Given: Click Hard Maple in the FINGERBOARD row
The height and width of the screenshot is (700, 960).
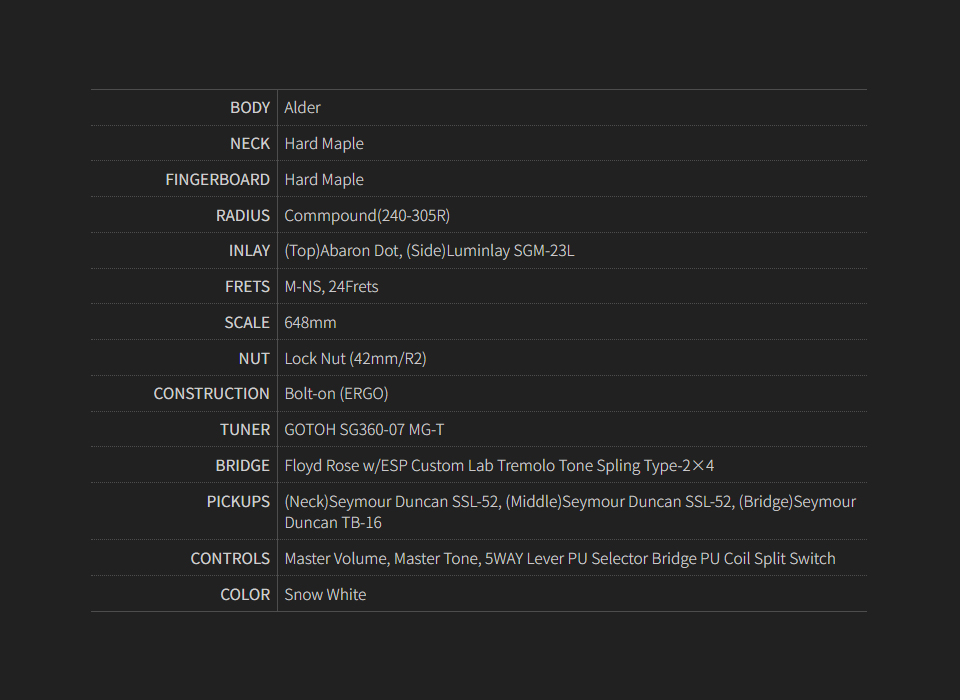Looking at the screenshot, I should point(324,180).
